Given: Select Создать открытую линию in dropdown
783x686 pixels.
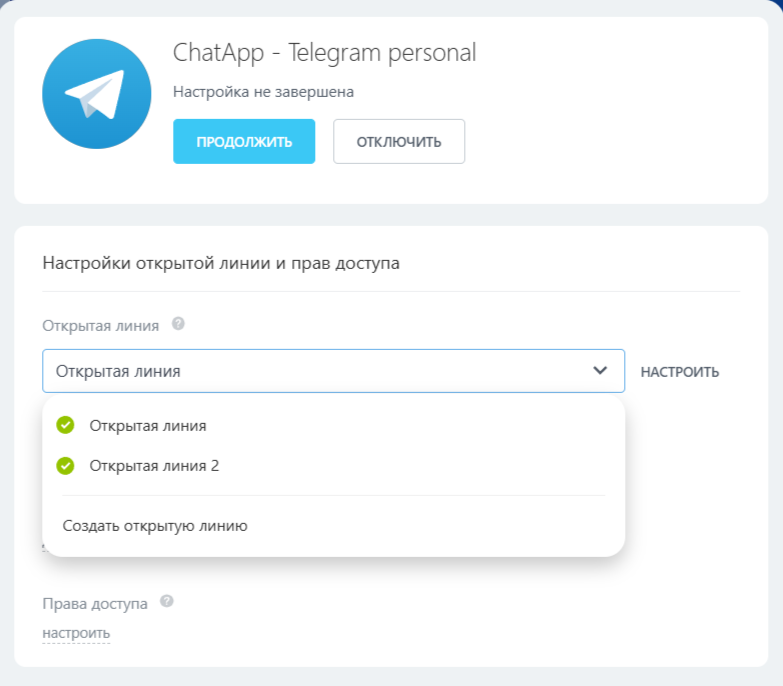Looking at the screenshot, I should point(155,525).
